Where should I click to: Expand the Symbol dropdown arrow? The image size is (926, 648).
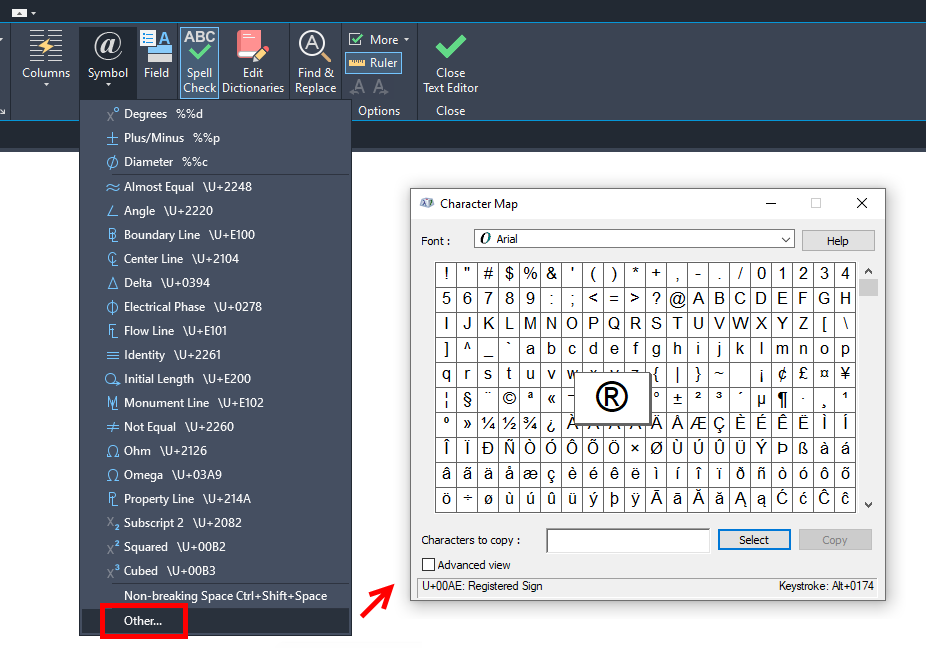pos(108,84)
